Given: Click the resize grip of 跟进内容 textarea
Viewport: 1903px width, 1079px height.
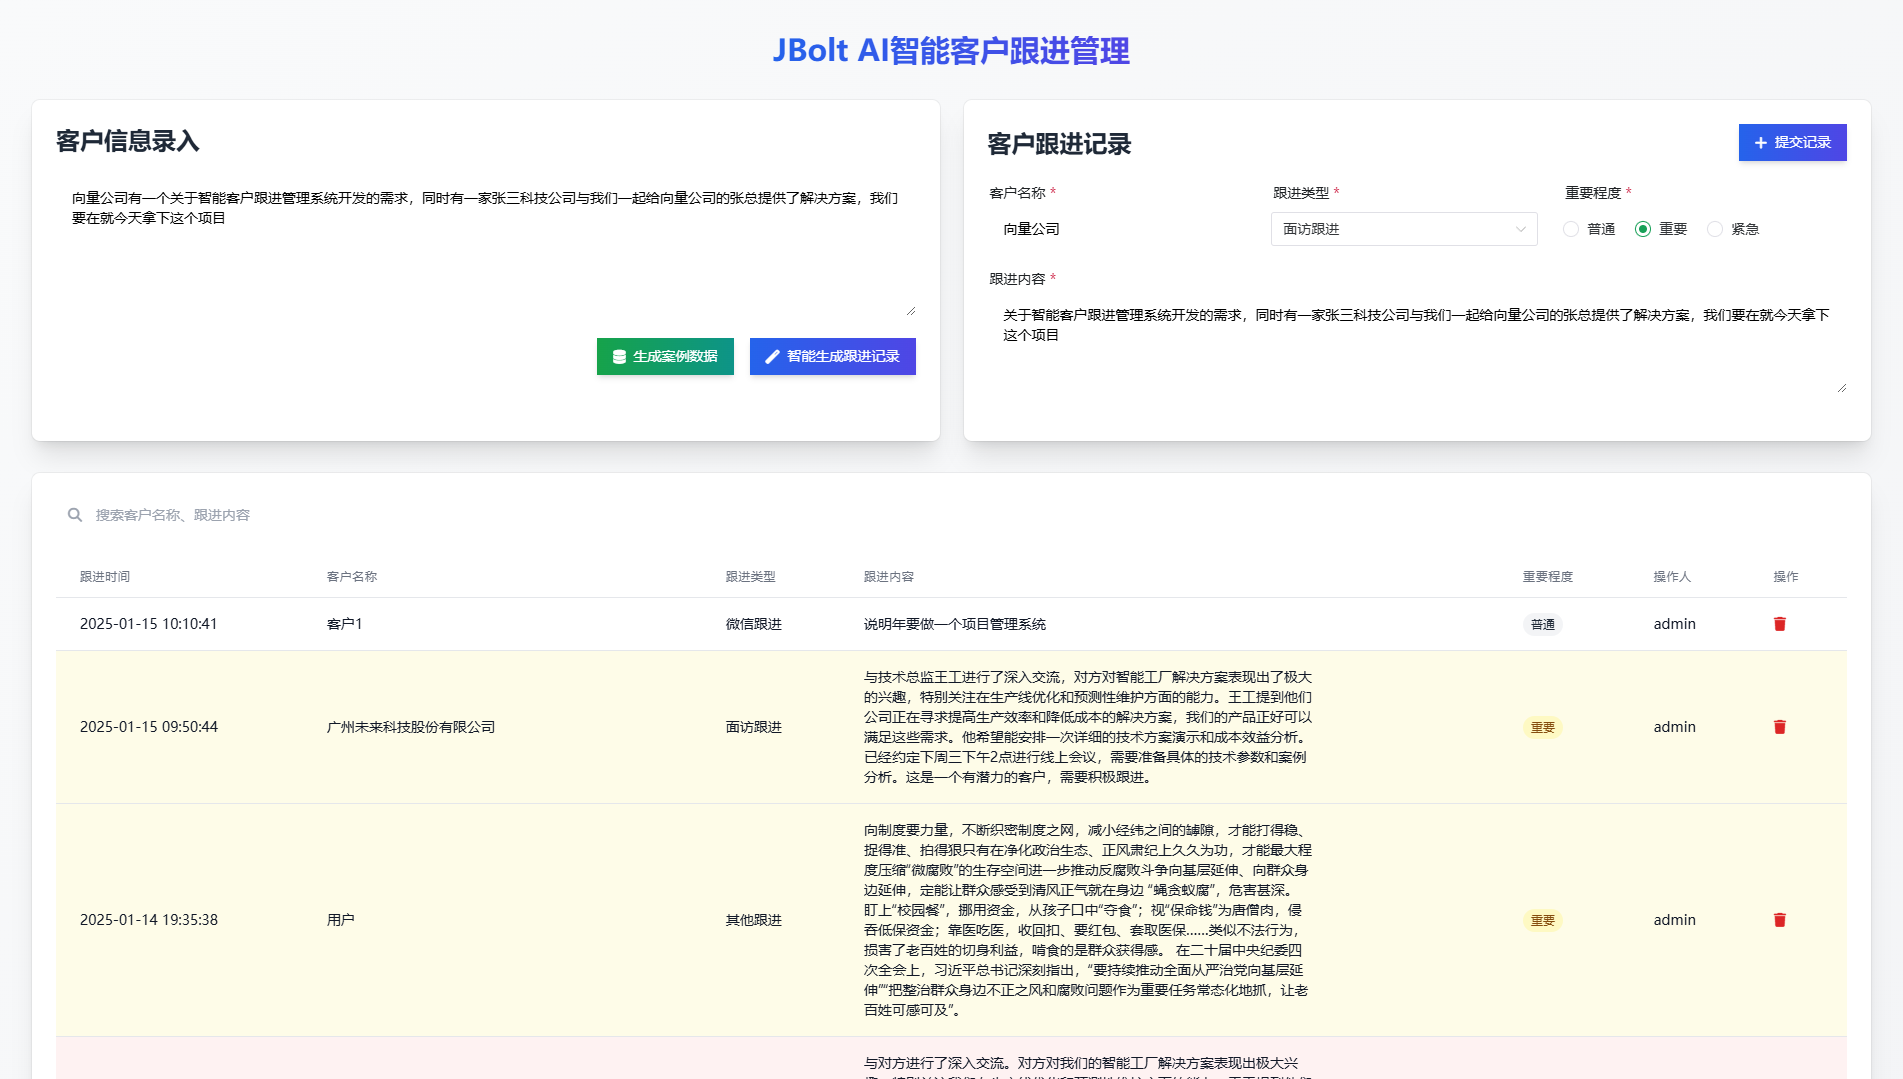Looking at the screenshot, I should coord(1841,387).
